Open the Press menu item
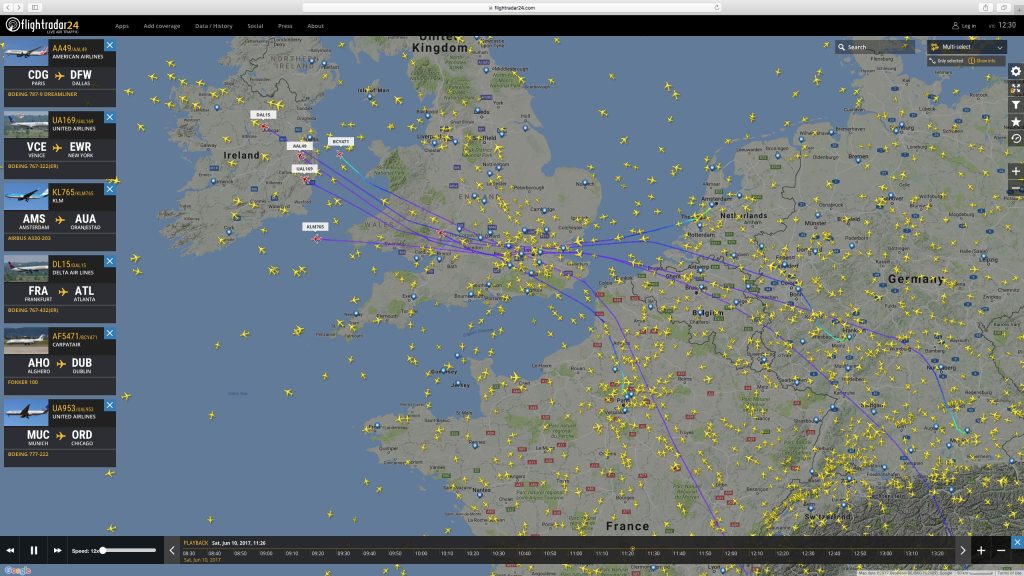Viewport: 1024px width, 576px height. pos(285,26)
